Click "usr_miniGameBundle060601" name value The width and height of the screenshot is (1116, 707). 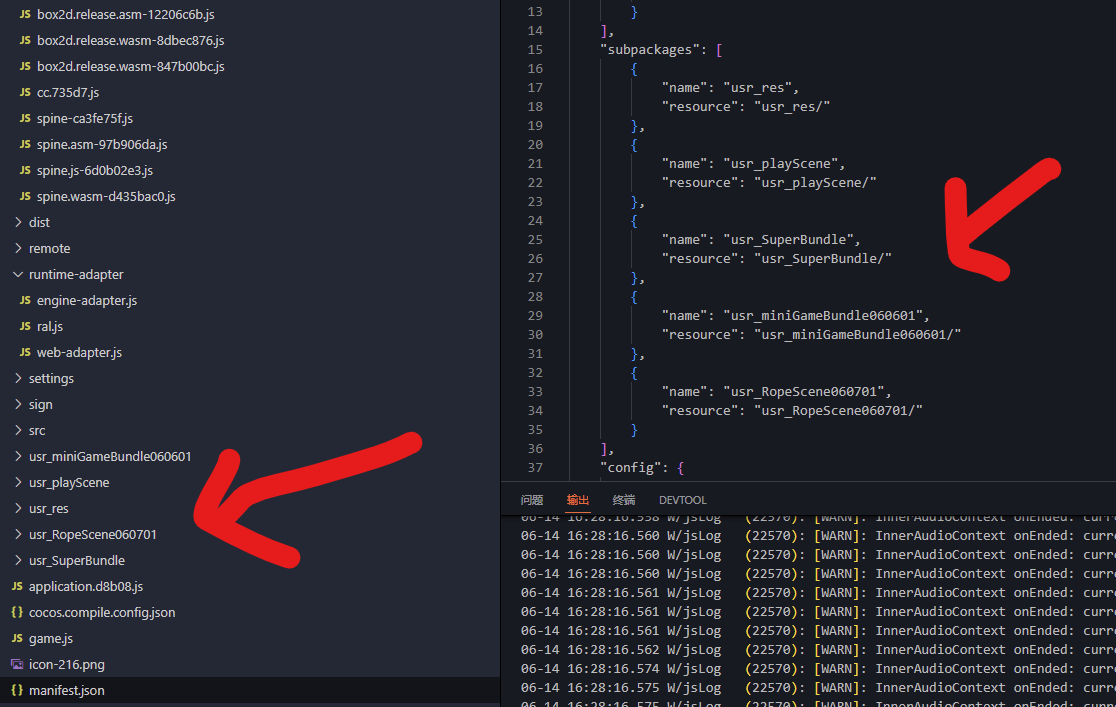pos(823,315)
